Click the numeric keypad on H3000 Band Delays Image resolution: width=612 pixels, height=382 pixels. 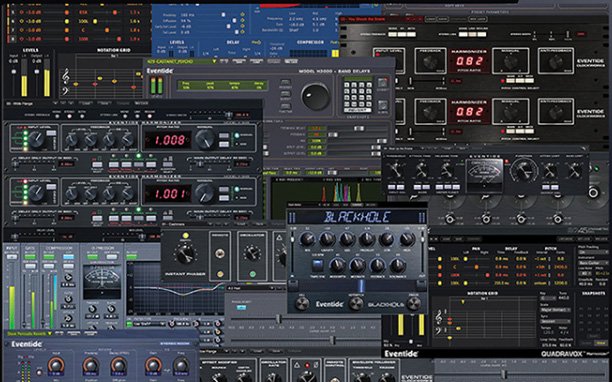[x=358, y=95]
